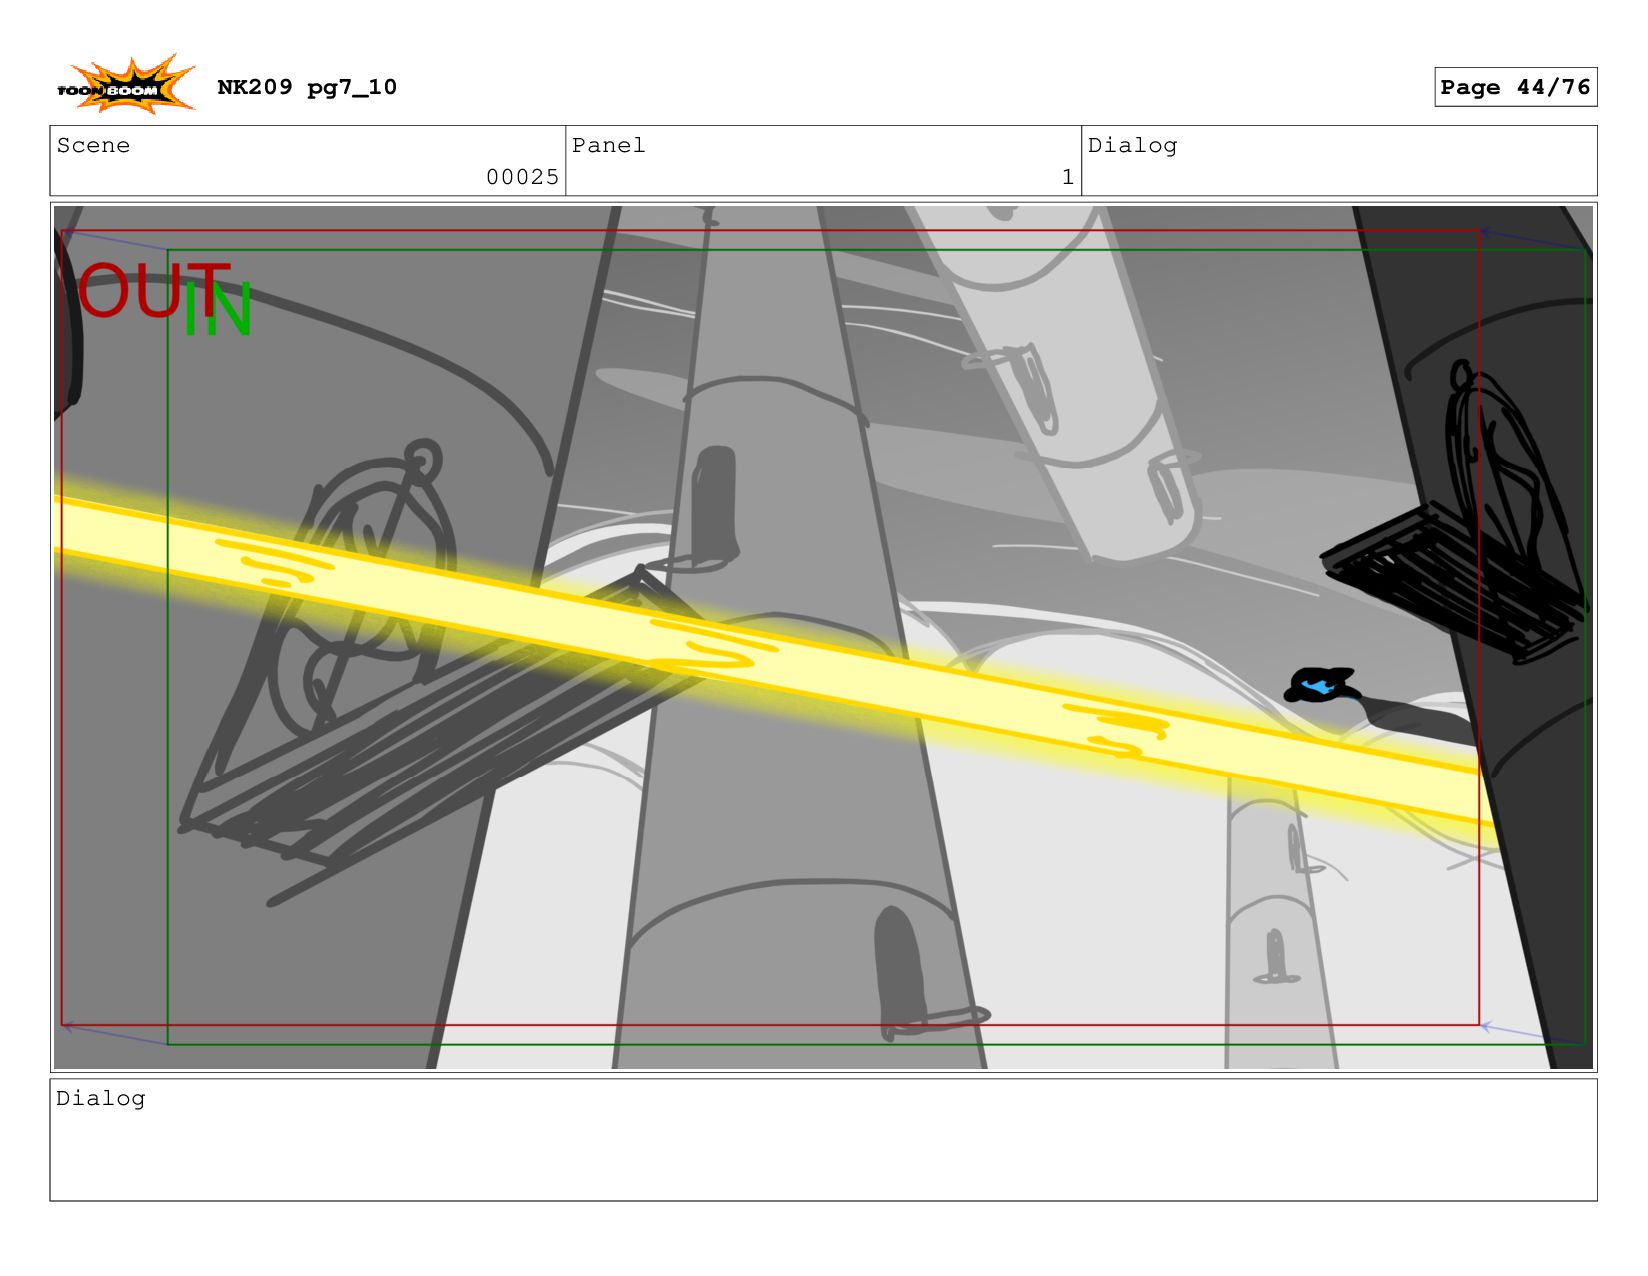Click the red 'OUT' camera frame label

[x=154, y=291]
